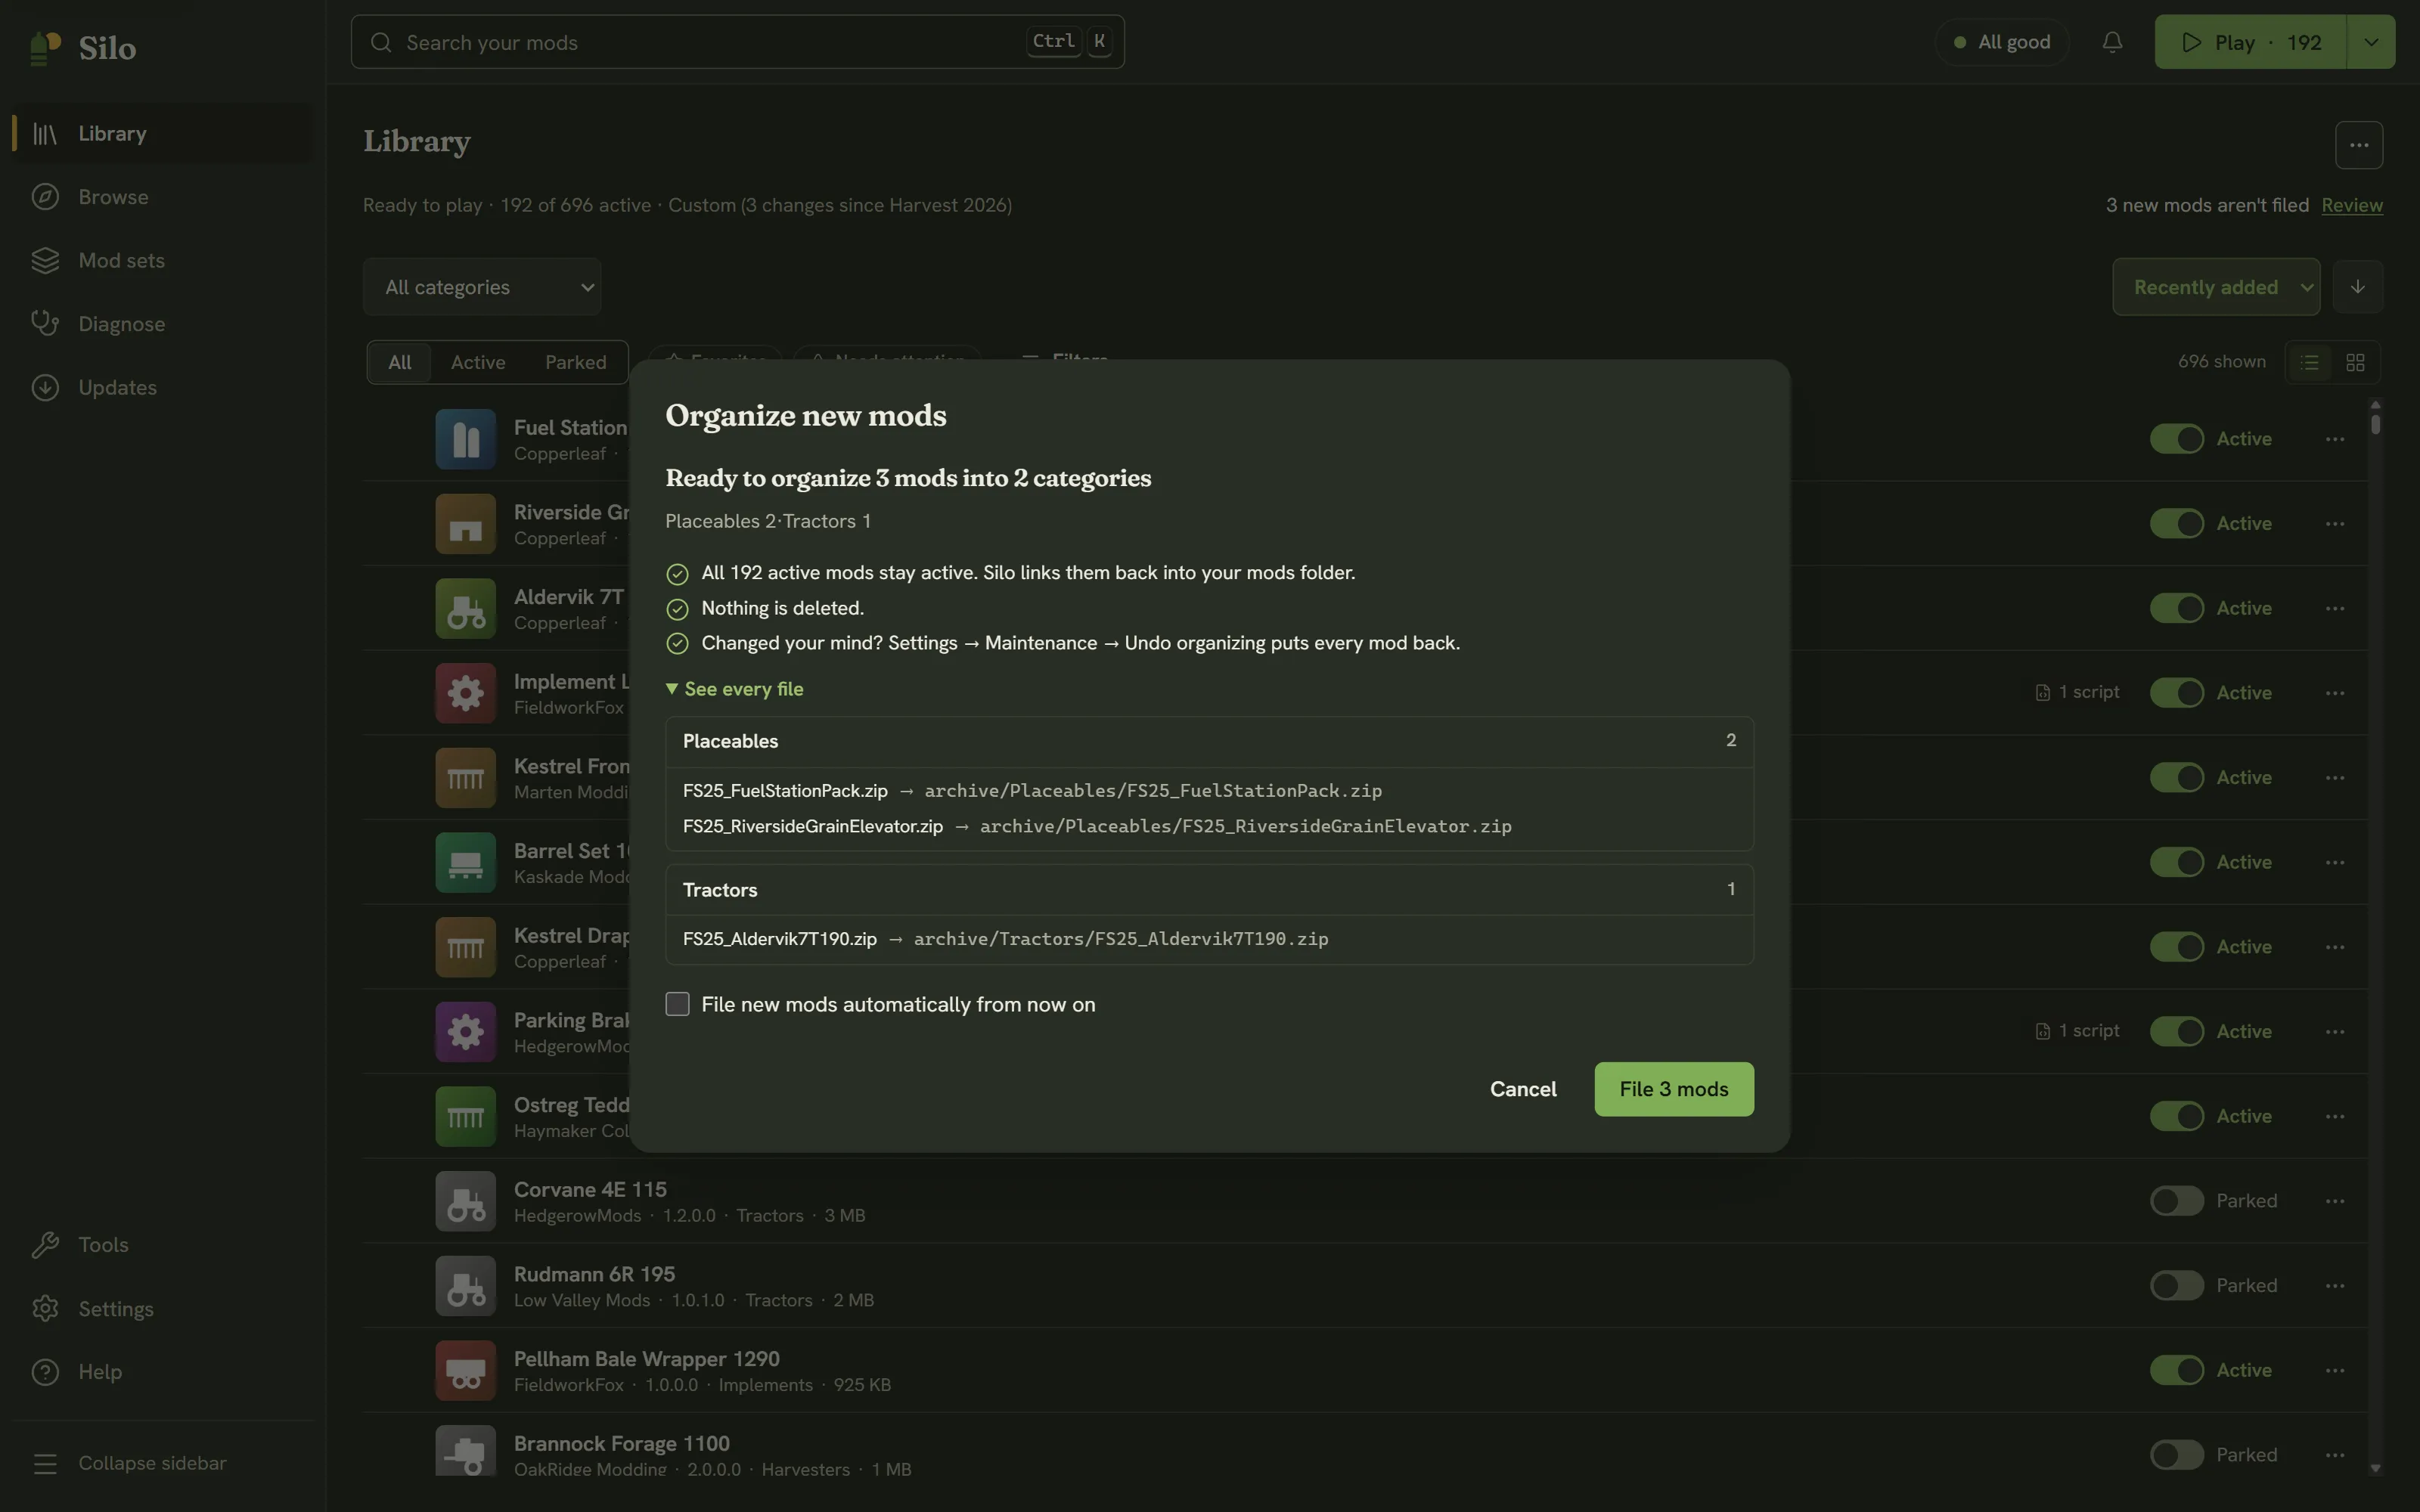The image size is (2420, 1512).
Task: Click the Rudmann 6R 195 tractor icon
Action: coord(465,1286)
